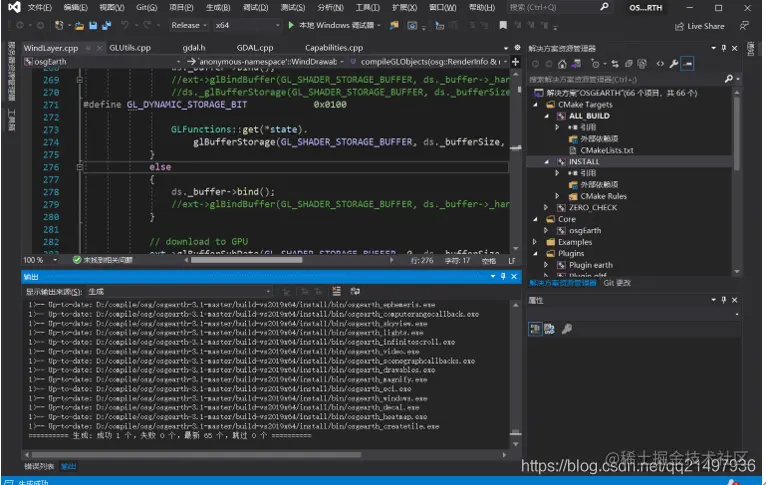Click the bookmark toolbar icon
The width and height of the screenshot is (766, 485).
[x=503, y=25]
